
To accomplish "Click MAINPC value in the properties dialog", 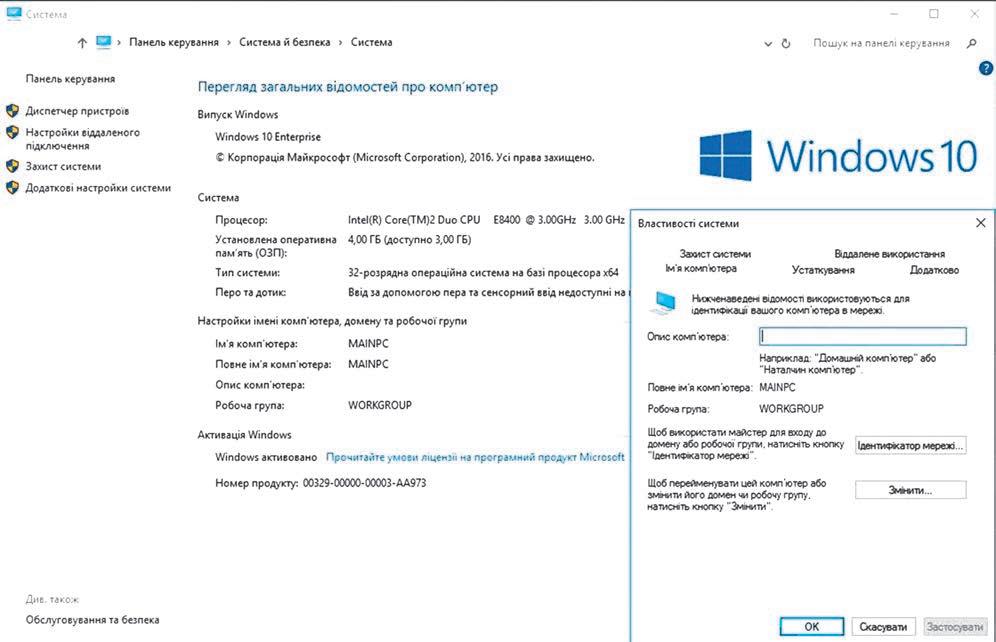I will (777, 387).
